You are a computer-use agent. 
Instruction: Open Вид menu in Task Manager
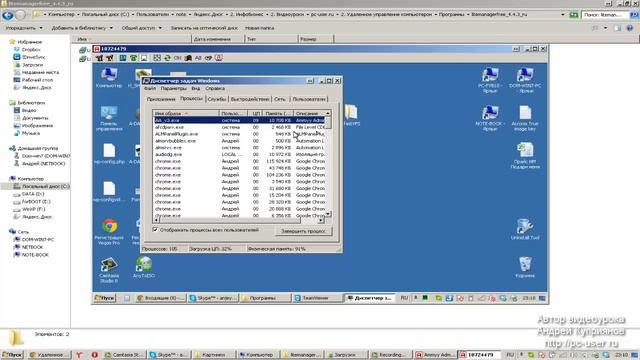(x=196, y=89)
